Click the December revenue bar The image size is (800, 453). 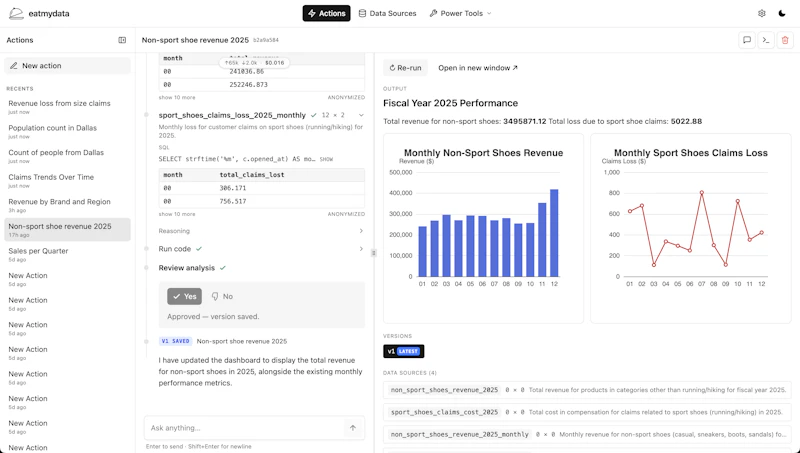point(554,233)
